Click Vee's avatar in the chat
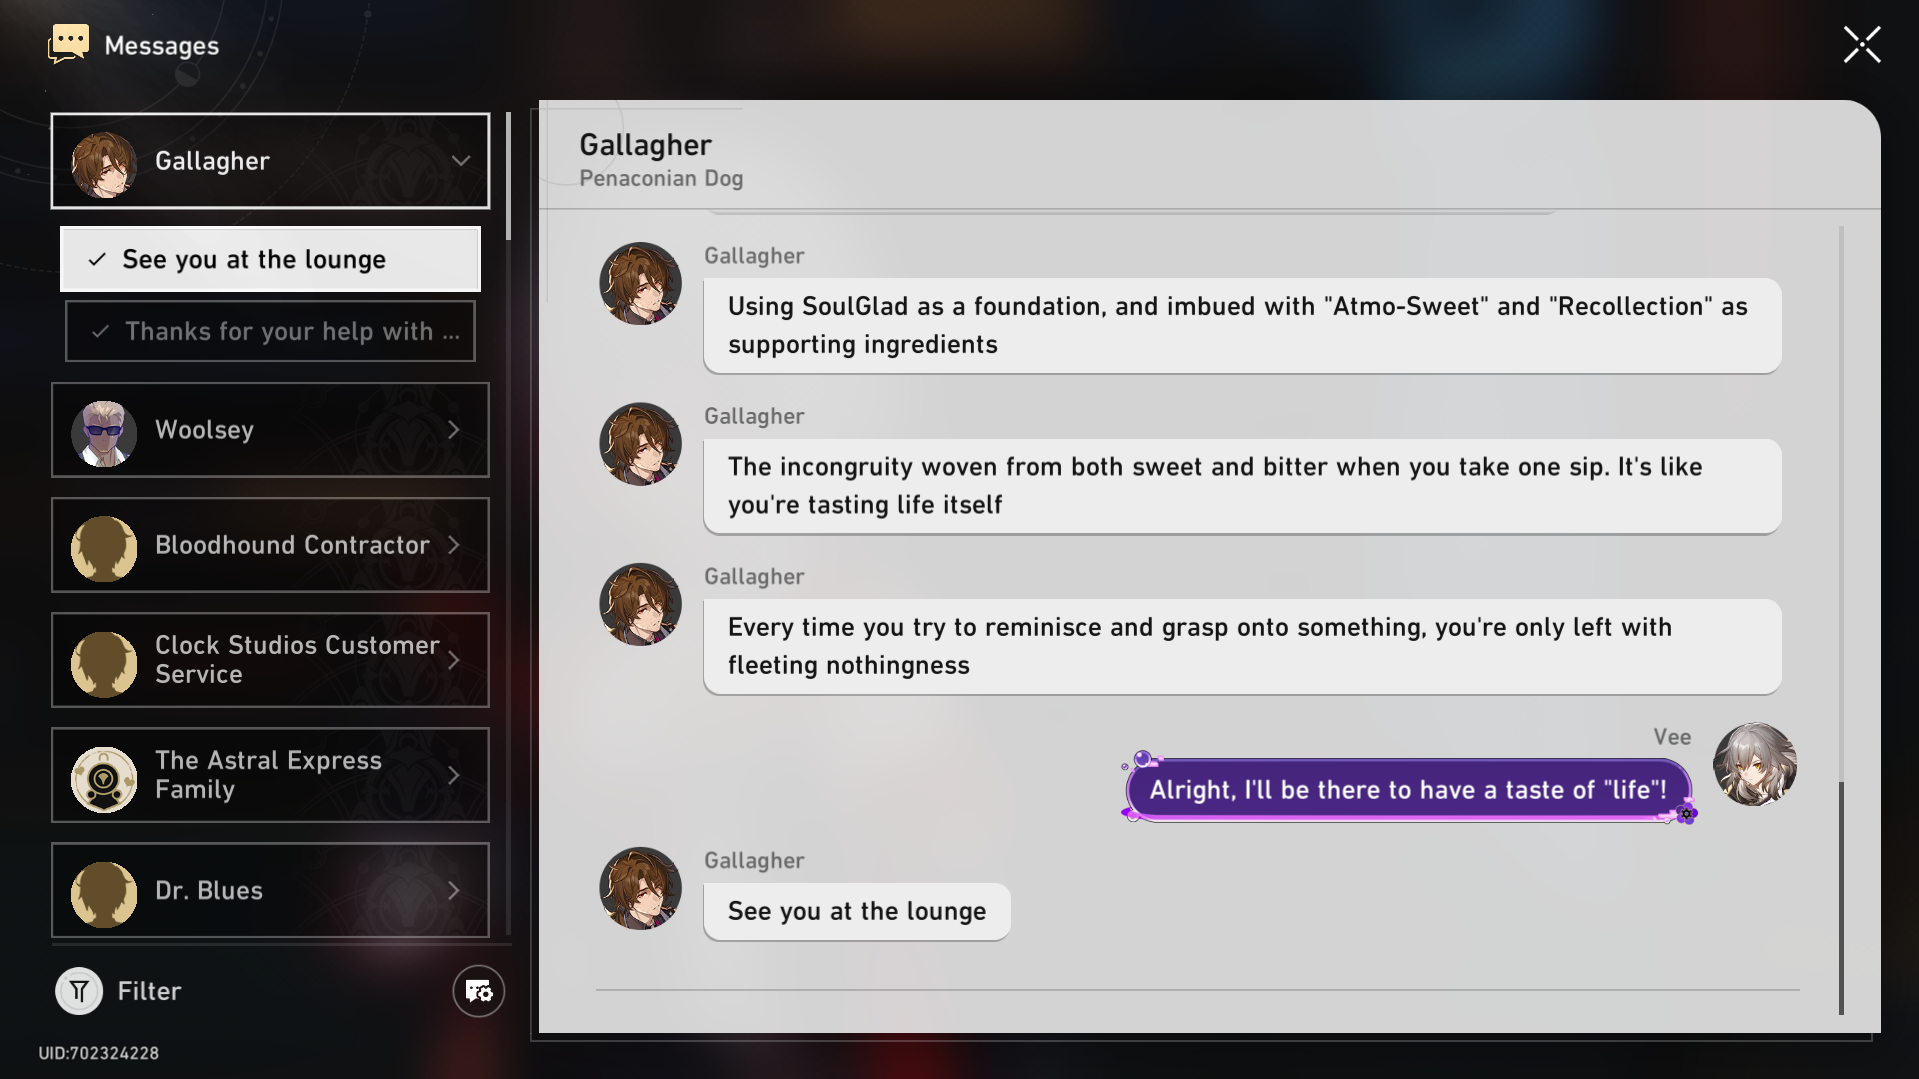The height and width of the screenshot is (1079, 1919). pyautogui.click(x=1754, y=765)
